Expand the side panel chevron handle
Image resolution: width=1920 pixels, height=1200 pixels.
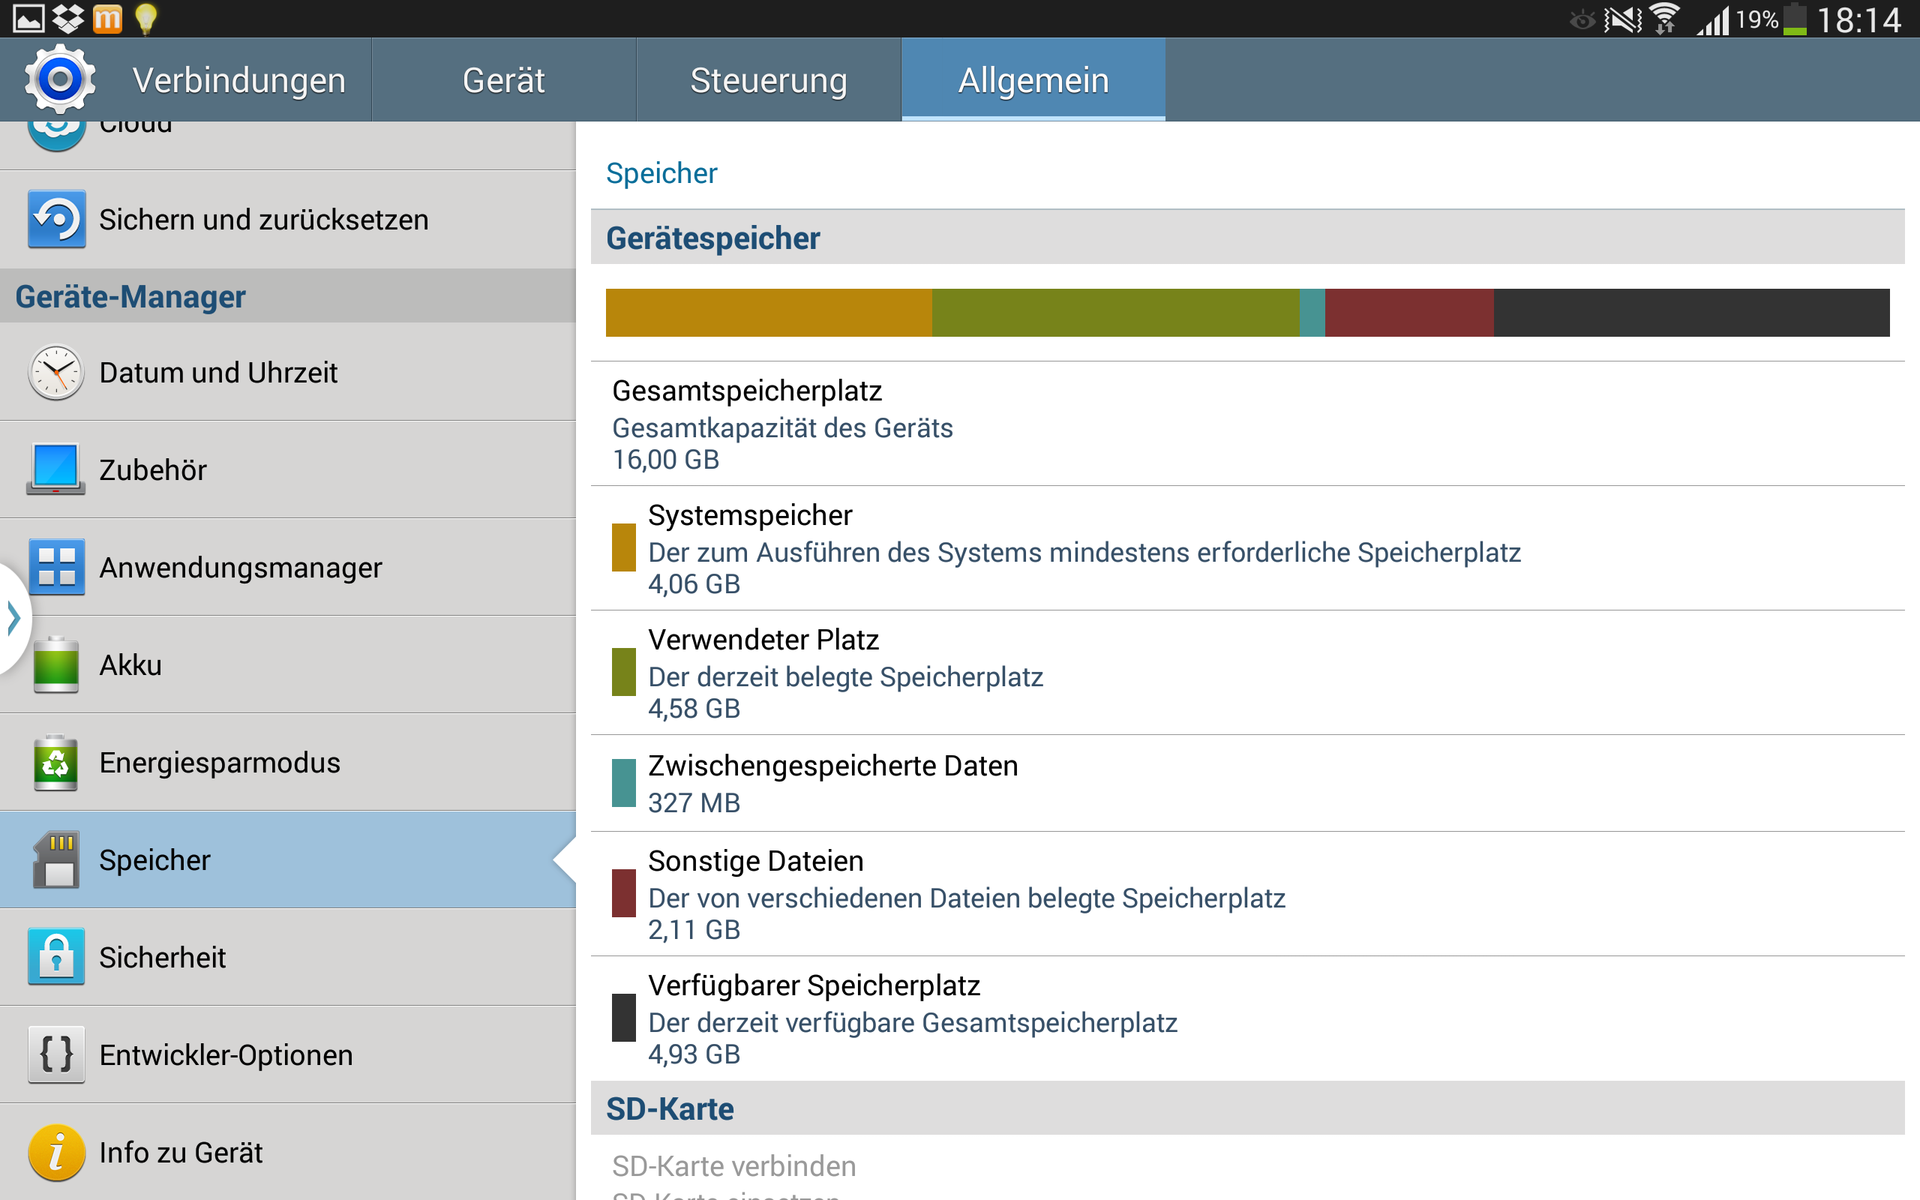click(13, 618)
